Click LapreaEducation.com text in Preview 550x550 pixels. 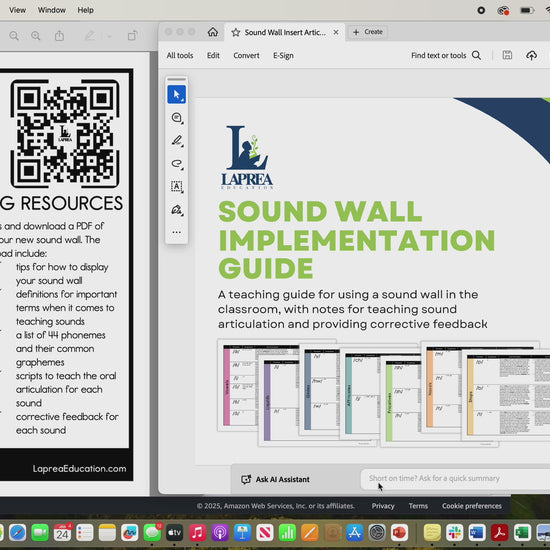pos(79,469)
